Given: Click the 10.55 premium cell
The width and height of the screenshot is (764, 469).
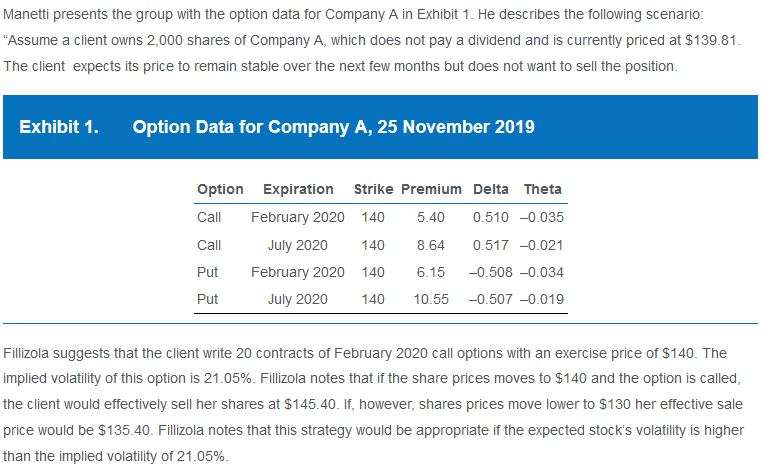Looking at the screenshot, I should (430, 299).
